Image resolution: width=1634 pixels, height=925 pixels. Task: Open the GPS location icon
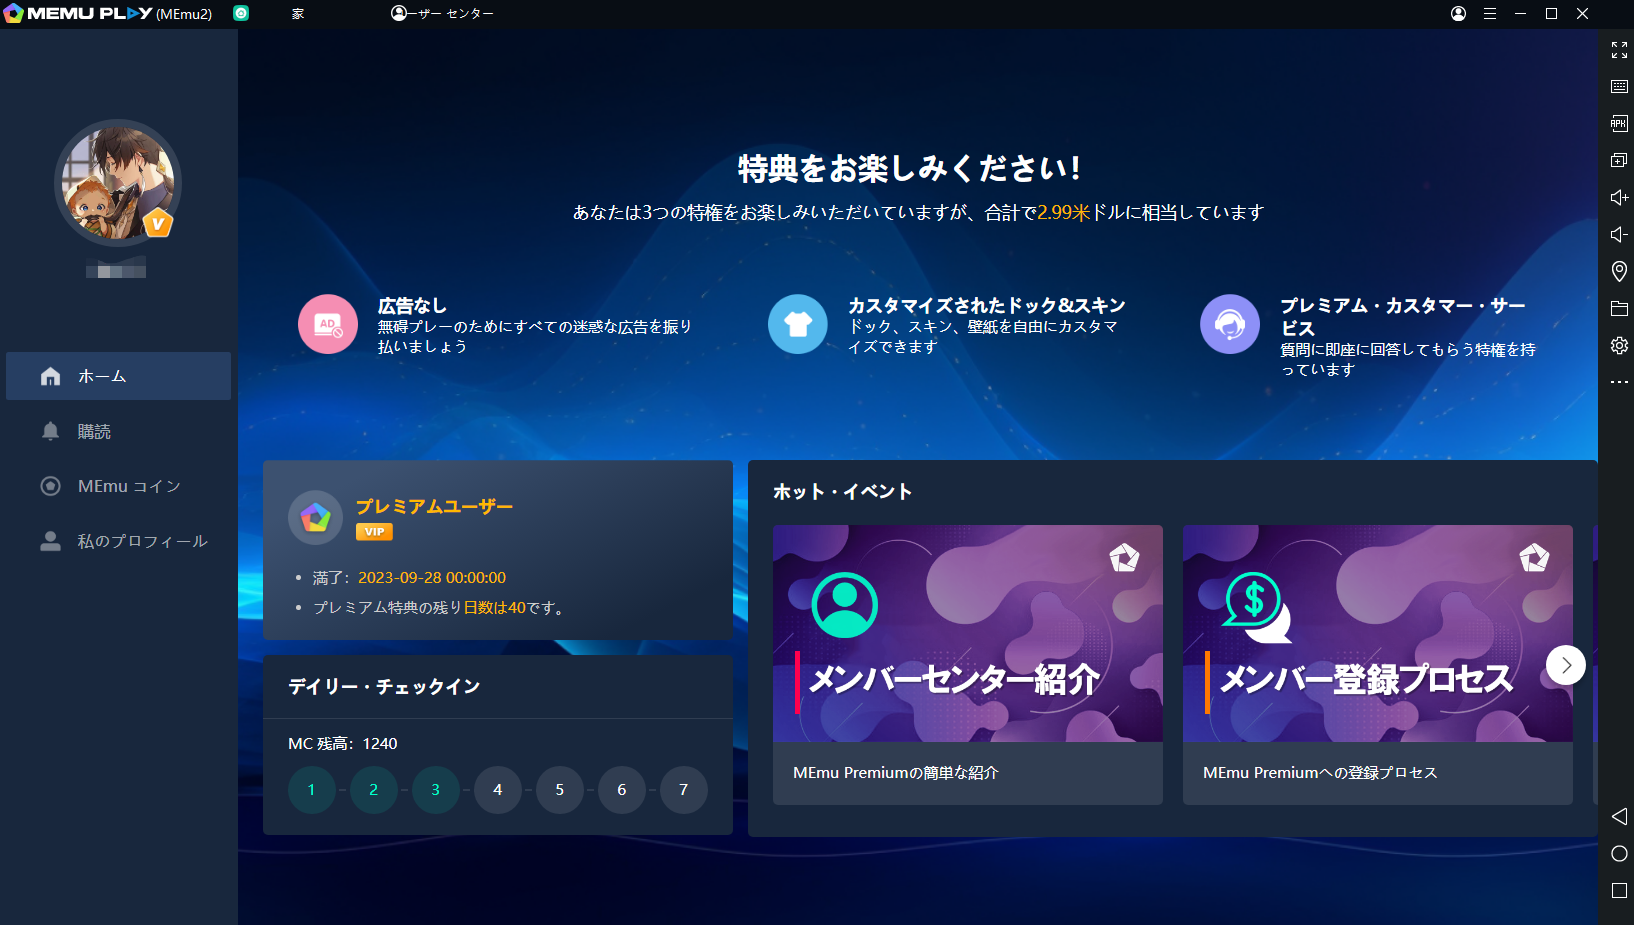coord(1619,271)
